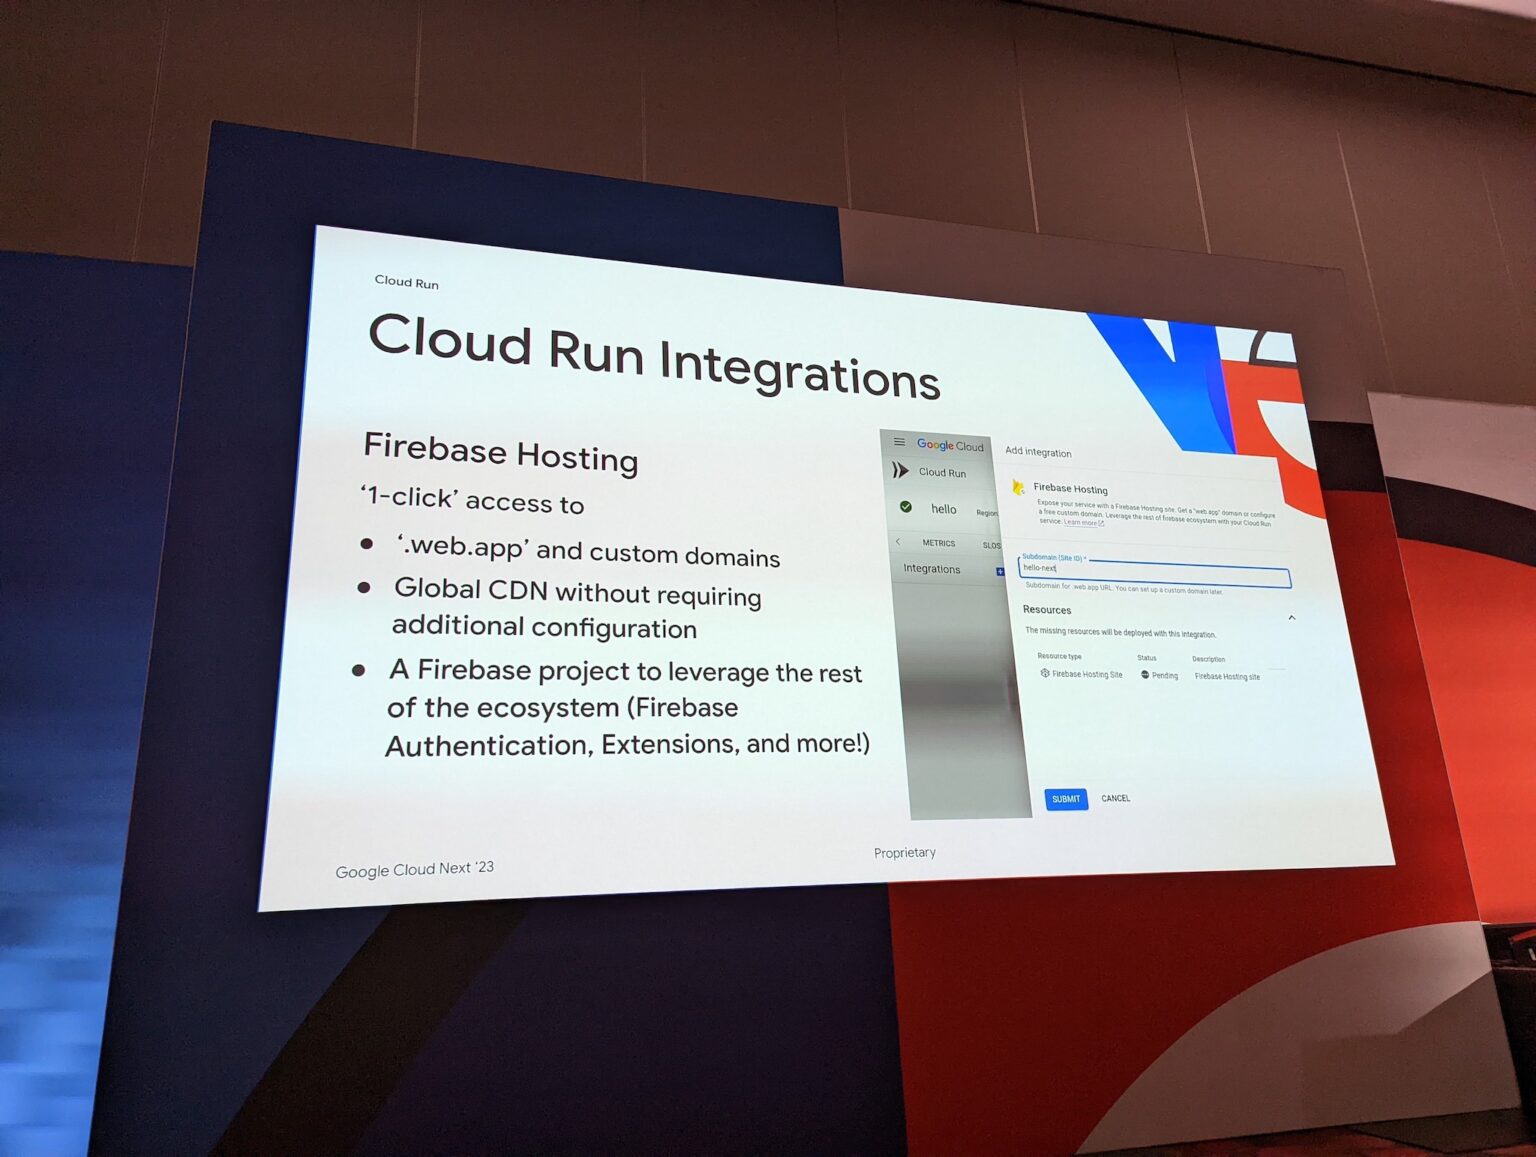The width and height of the screenshot is (1536, 1157).
Task: Open the SLOS tab
Action: coord(993,545)
